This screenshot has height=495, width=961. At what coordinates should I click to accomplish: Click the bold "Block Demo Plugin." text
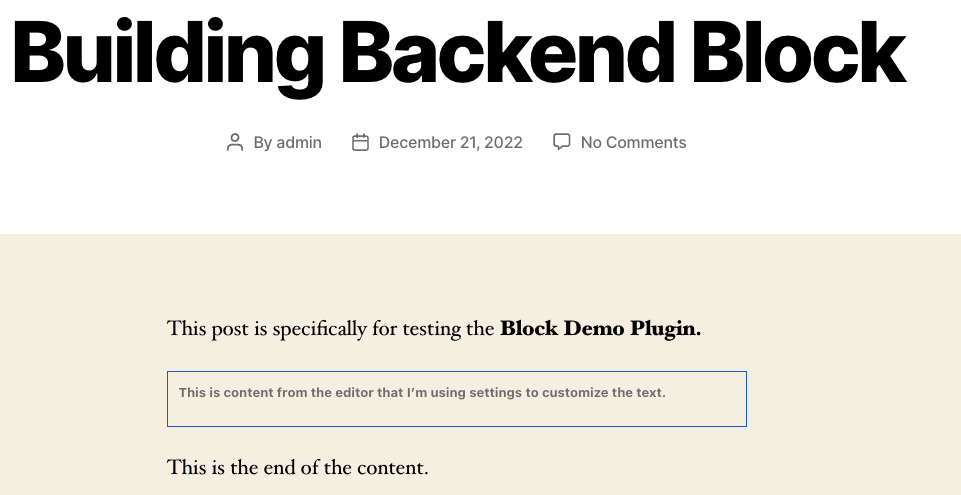click(601, 329)
